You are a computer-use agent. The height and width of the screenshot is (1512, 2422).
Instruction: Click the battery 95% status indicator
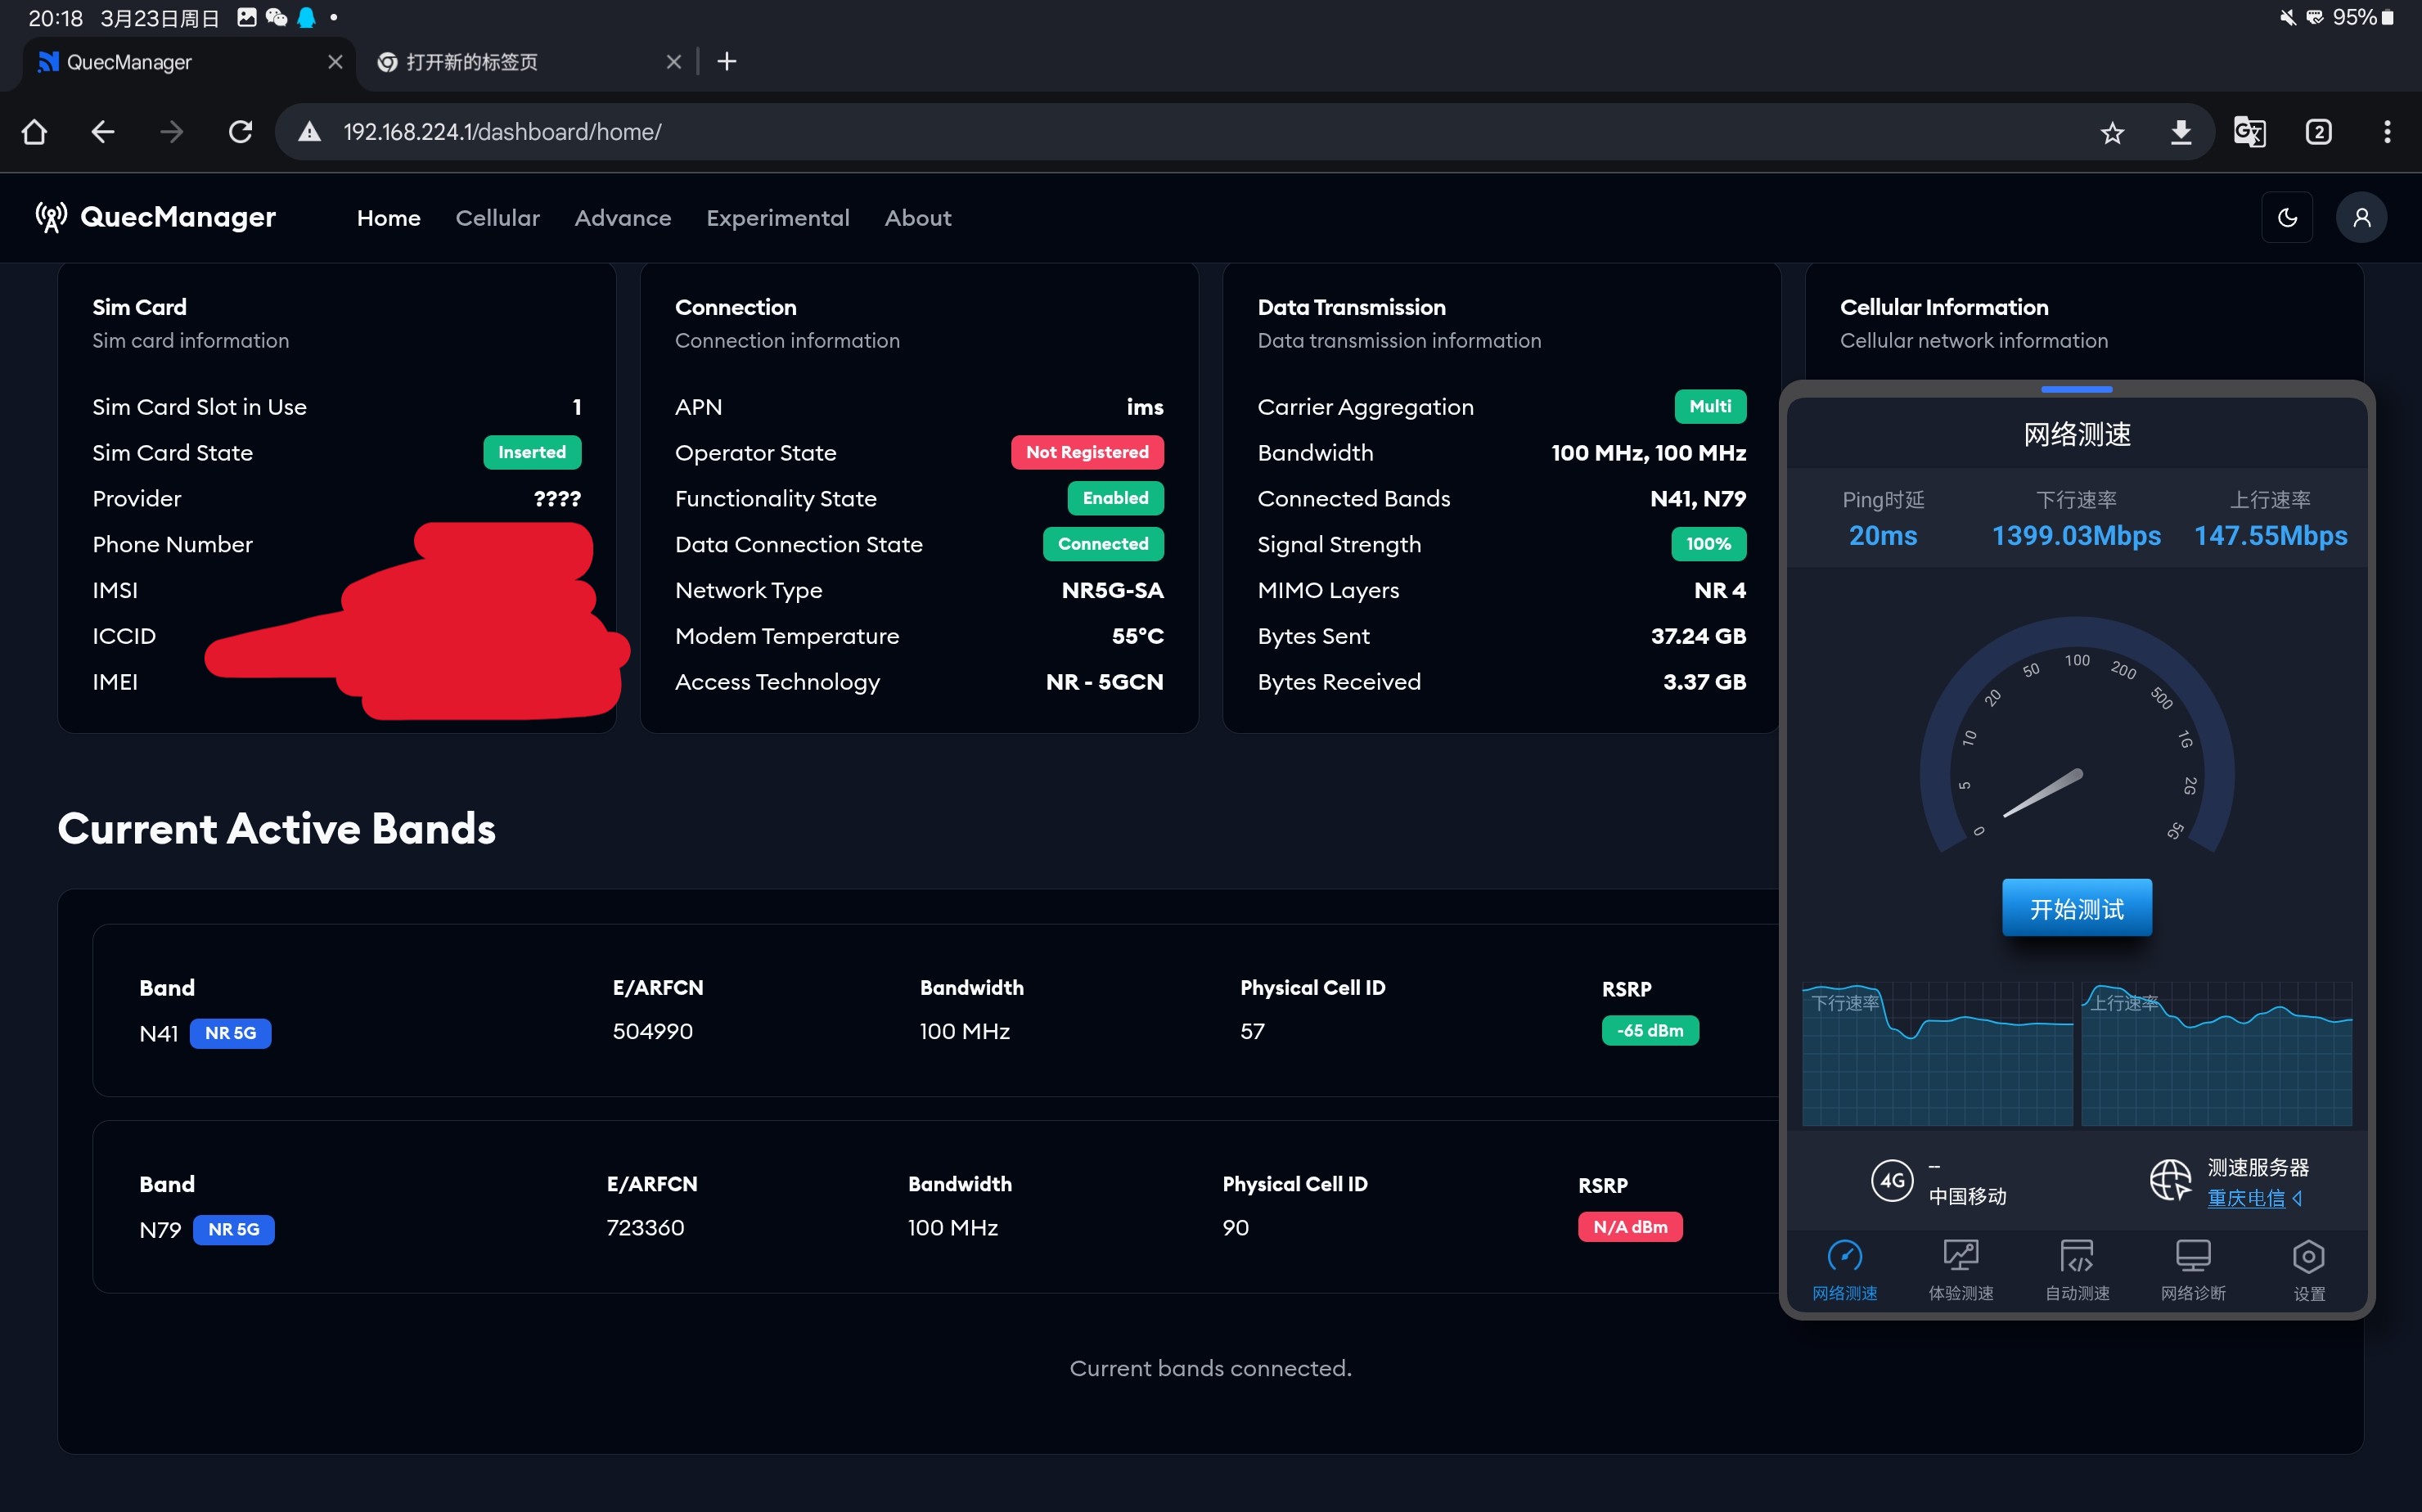2363,17
